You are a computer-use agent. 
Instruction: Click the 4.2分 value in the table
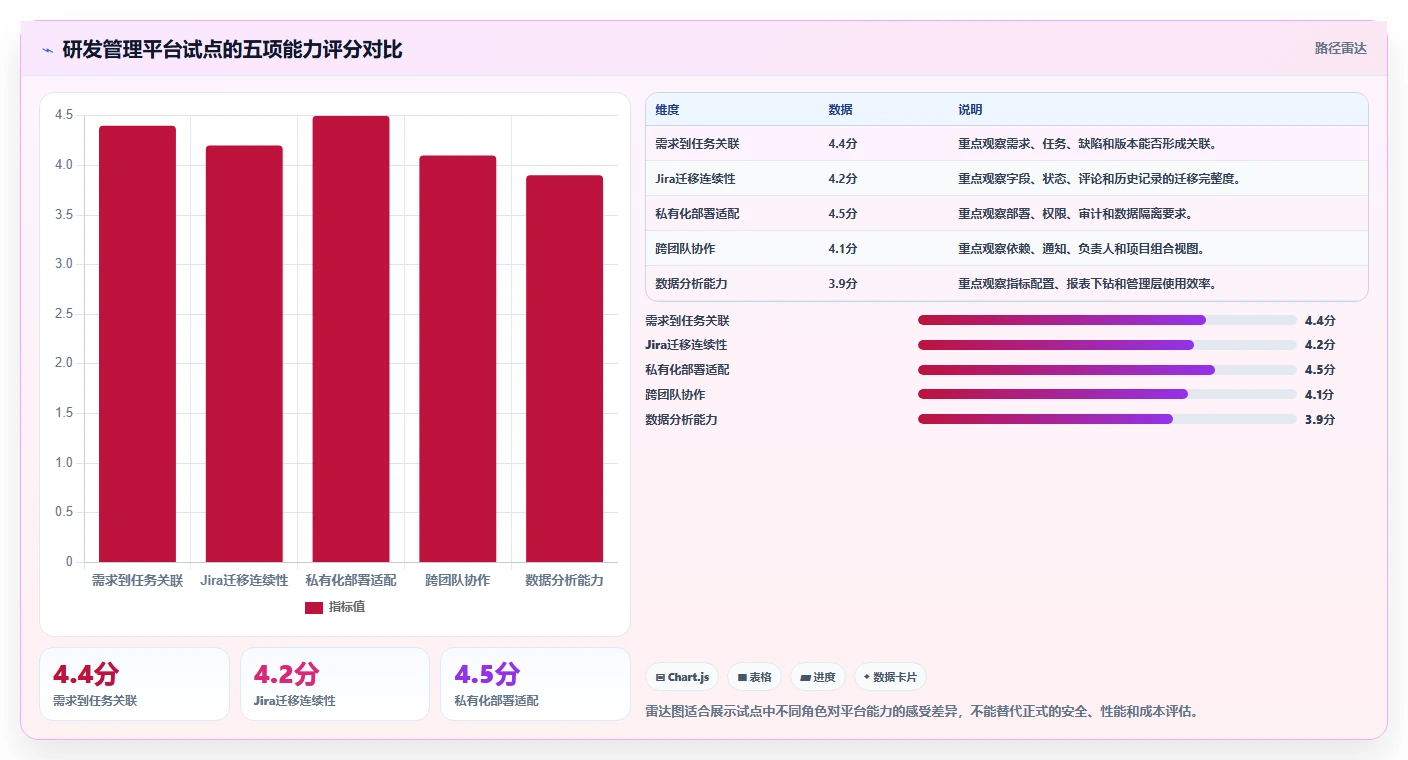click(843, 179)
